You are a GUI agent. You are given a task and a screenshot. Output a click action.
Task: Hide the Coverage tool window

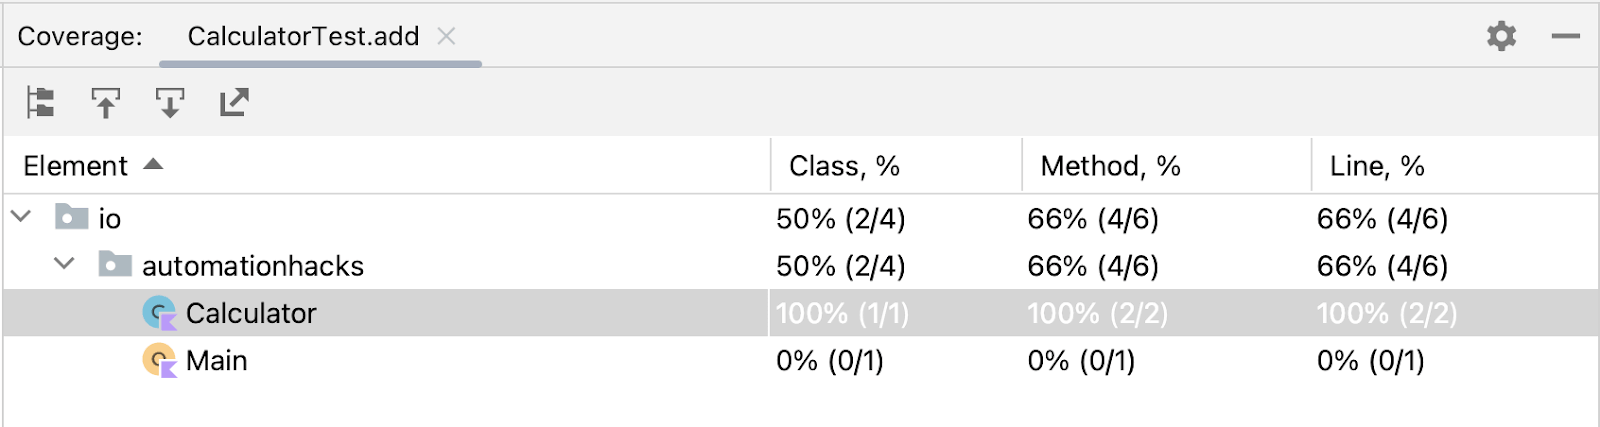1565,37
